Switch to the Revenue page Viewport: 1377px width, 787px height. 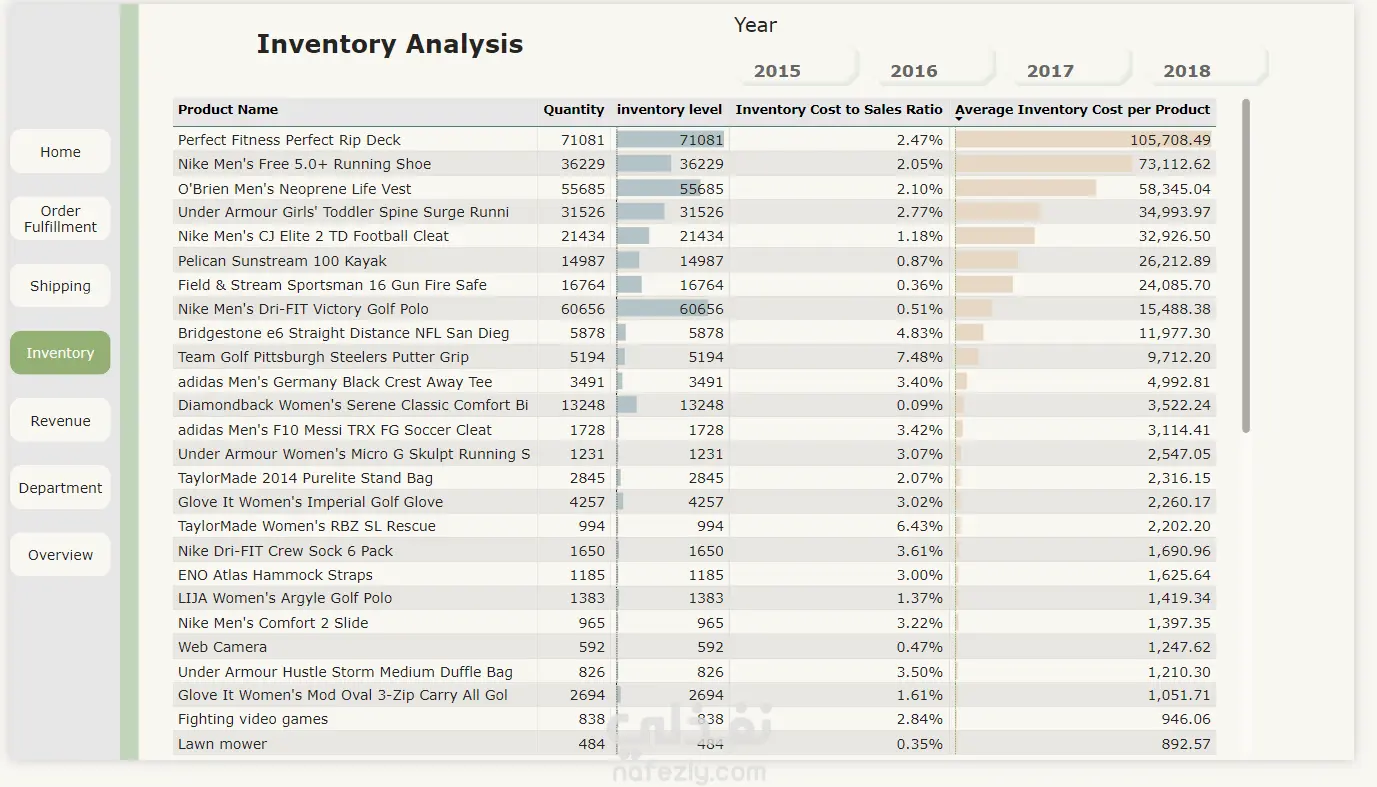coord(60,421)
